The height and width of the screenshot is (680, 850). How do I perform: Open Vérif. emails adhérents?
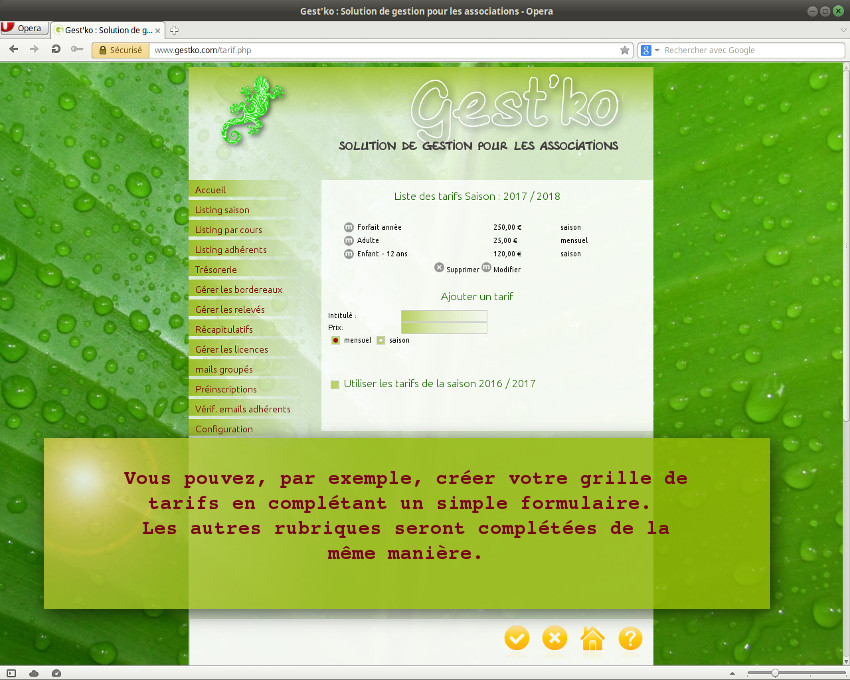pyautogui.click(x=243, y=409)
